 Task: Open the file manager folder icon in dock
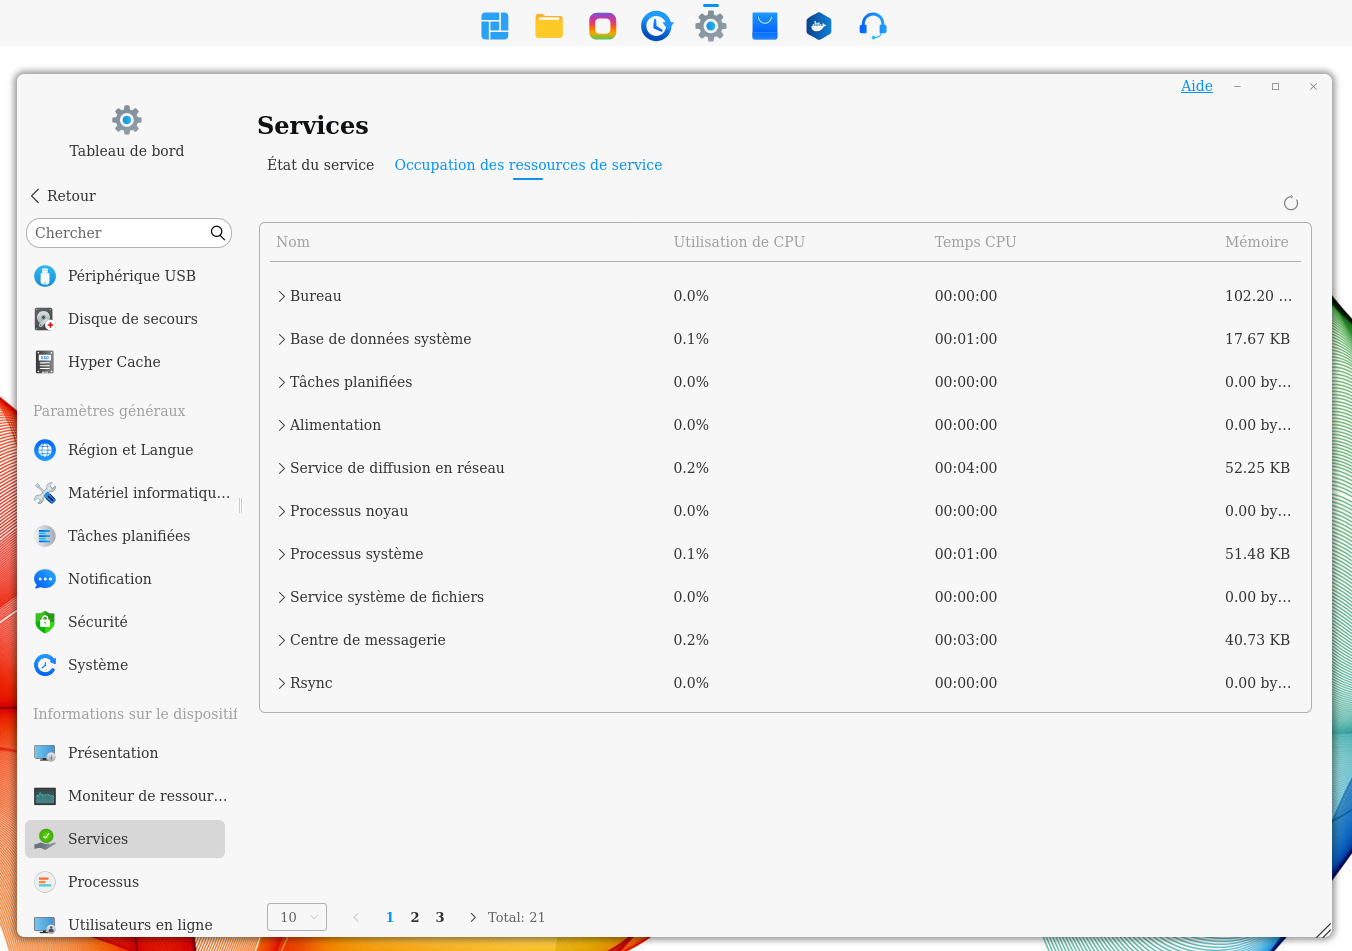click(x=549, y=26)
